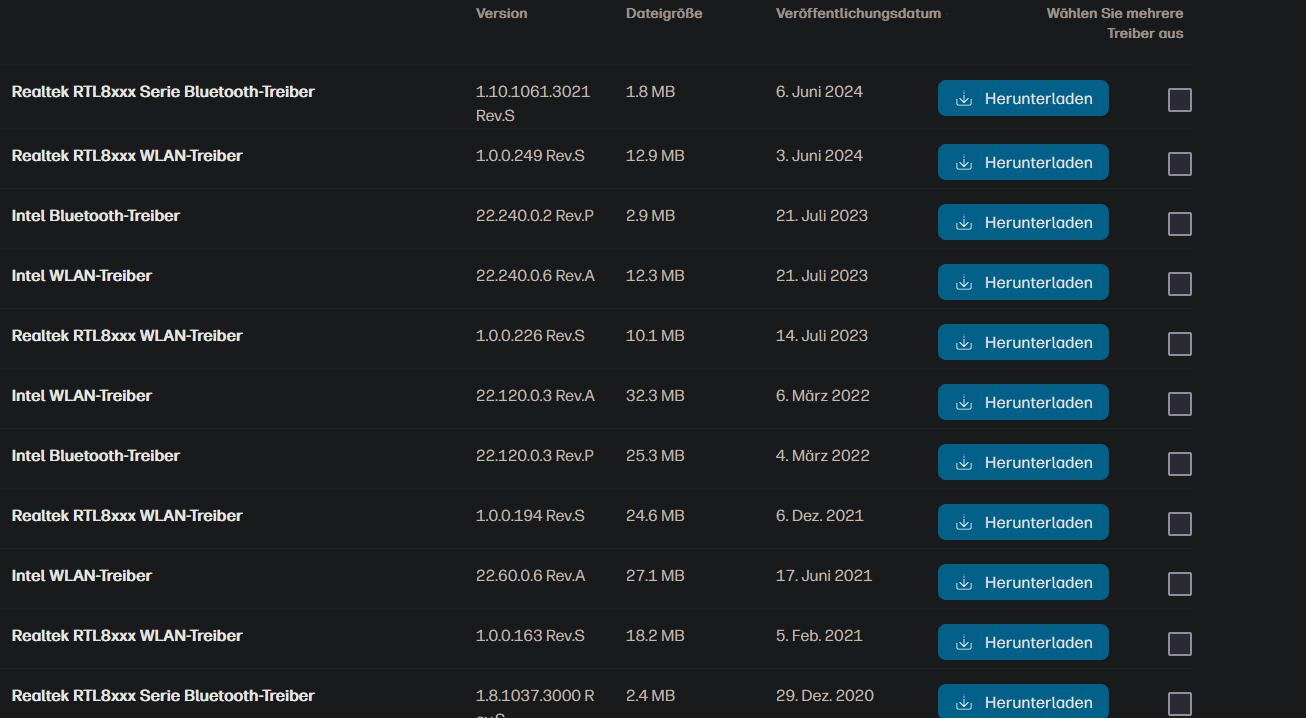
Task: Click driver name next to version 1.10.1061.3021 Rev.S
Action: pos(163,92)
